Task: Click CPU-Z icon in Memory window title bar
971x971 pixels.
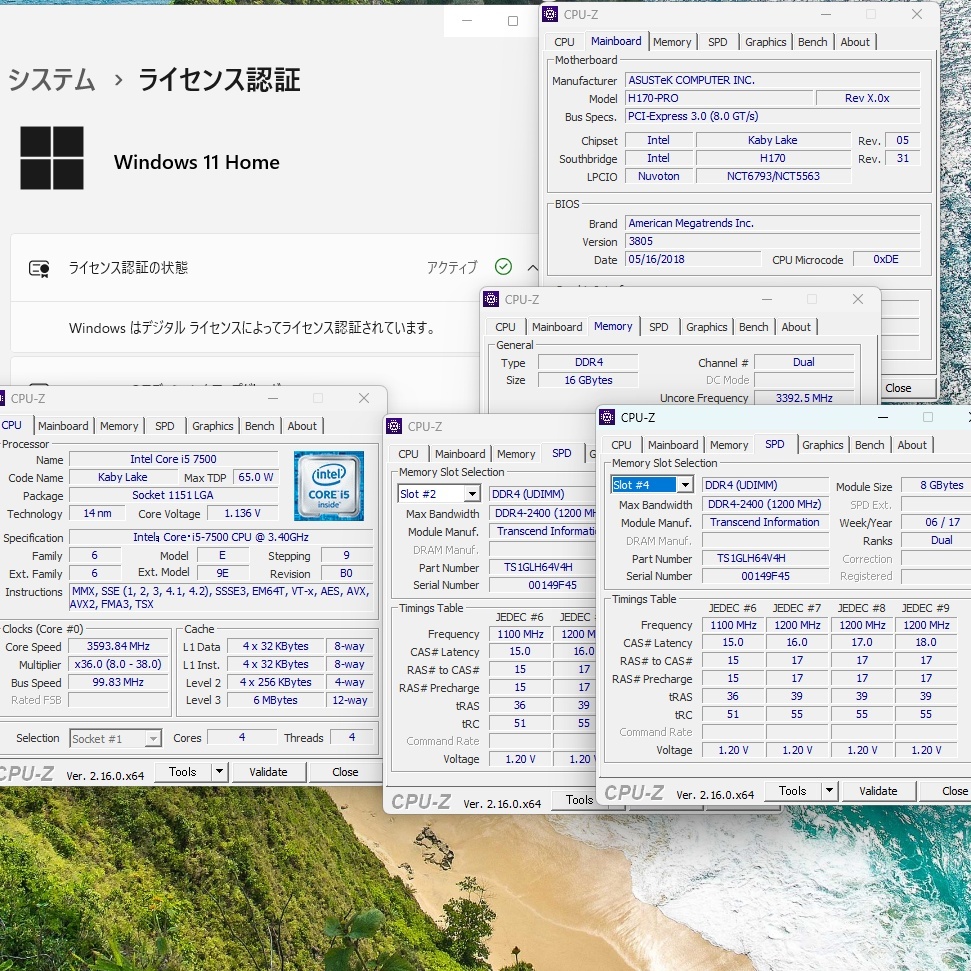Action: pos(492,299)
